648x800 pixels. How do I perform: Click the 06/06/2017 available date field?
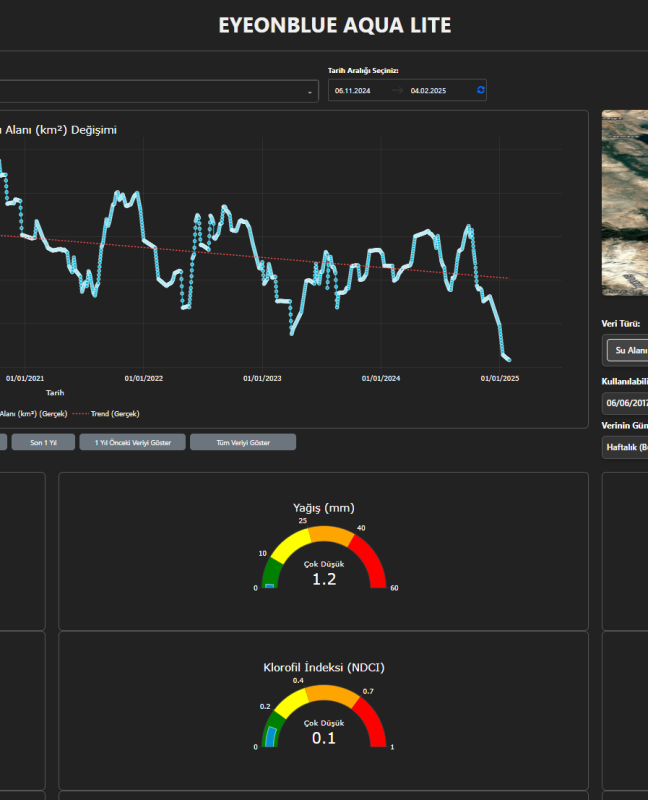pos(626,403)
